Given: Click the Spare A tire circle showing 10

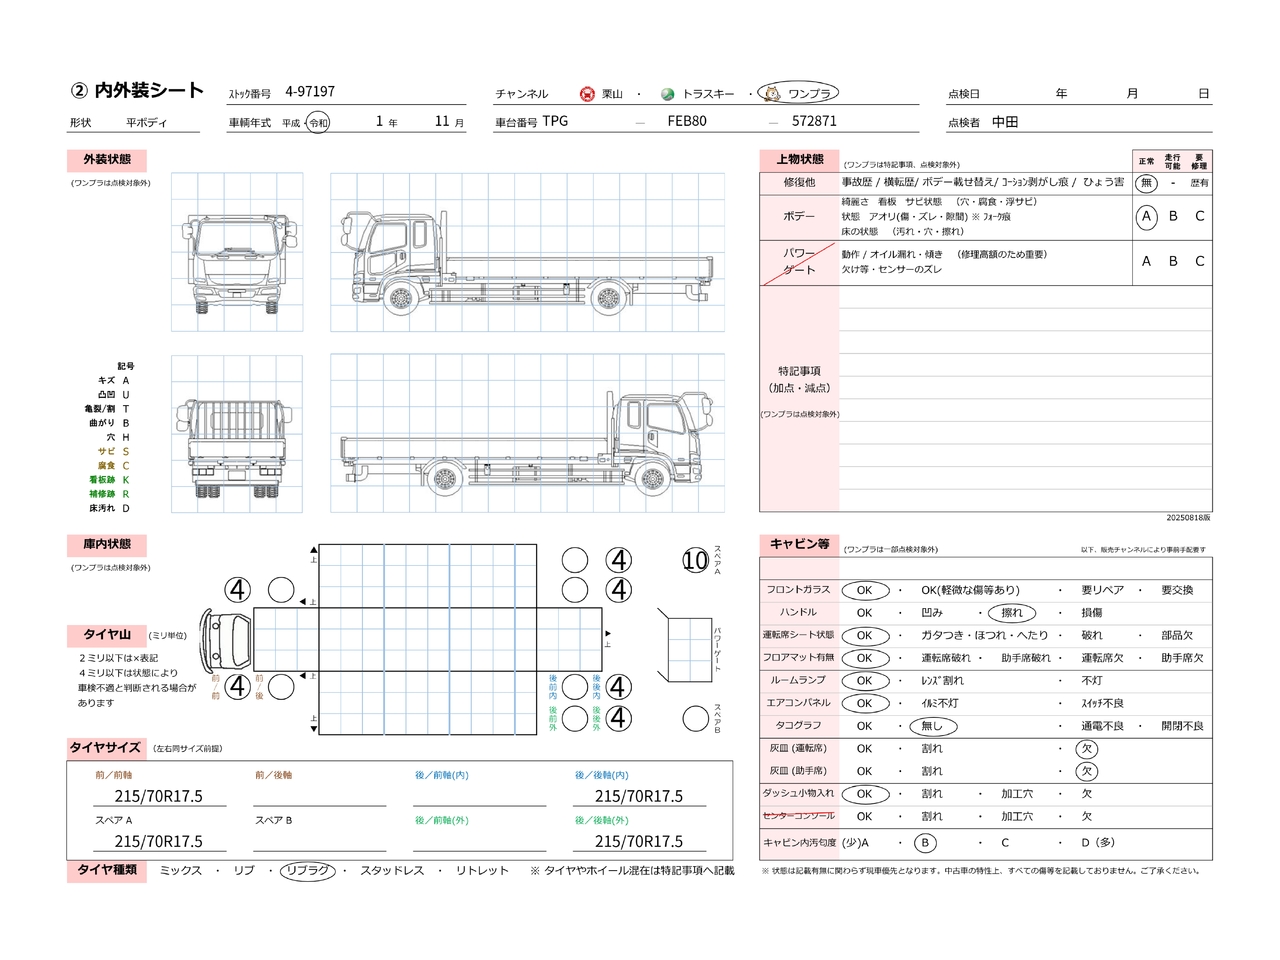Looking at the screenshot, I should click(x=695, y=561).
